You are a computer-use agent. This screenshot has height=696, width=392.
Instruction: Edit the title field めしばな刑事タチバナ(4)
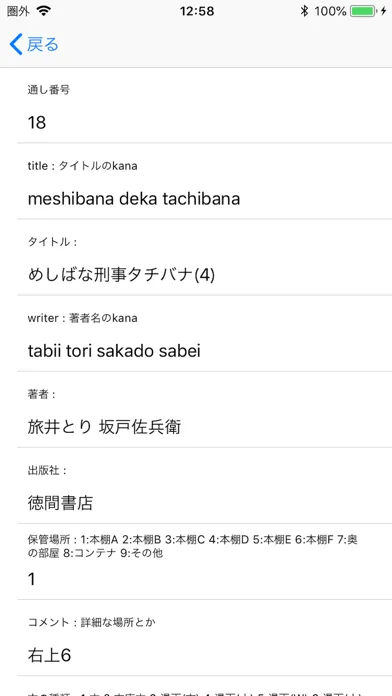pos(205,275)
